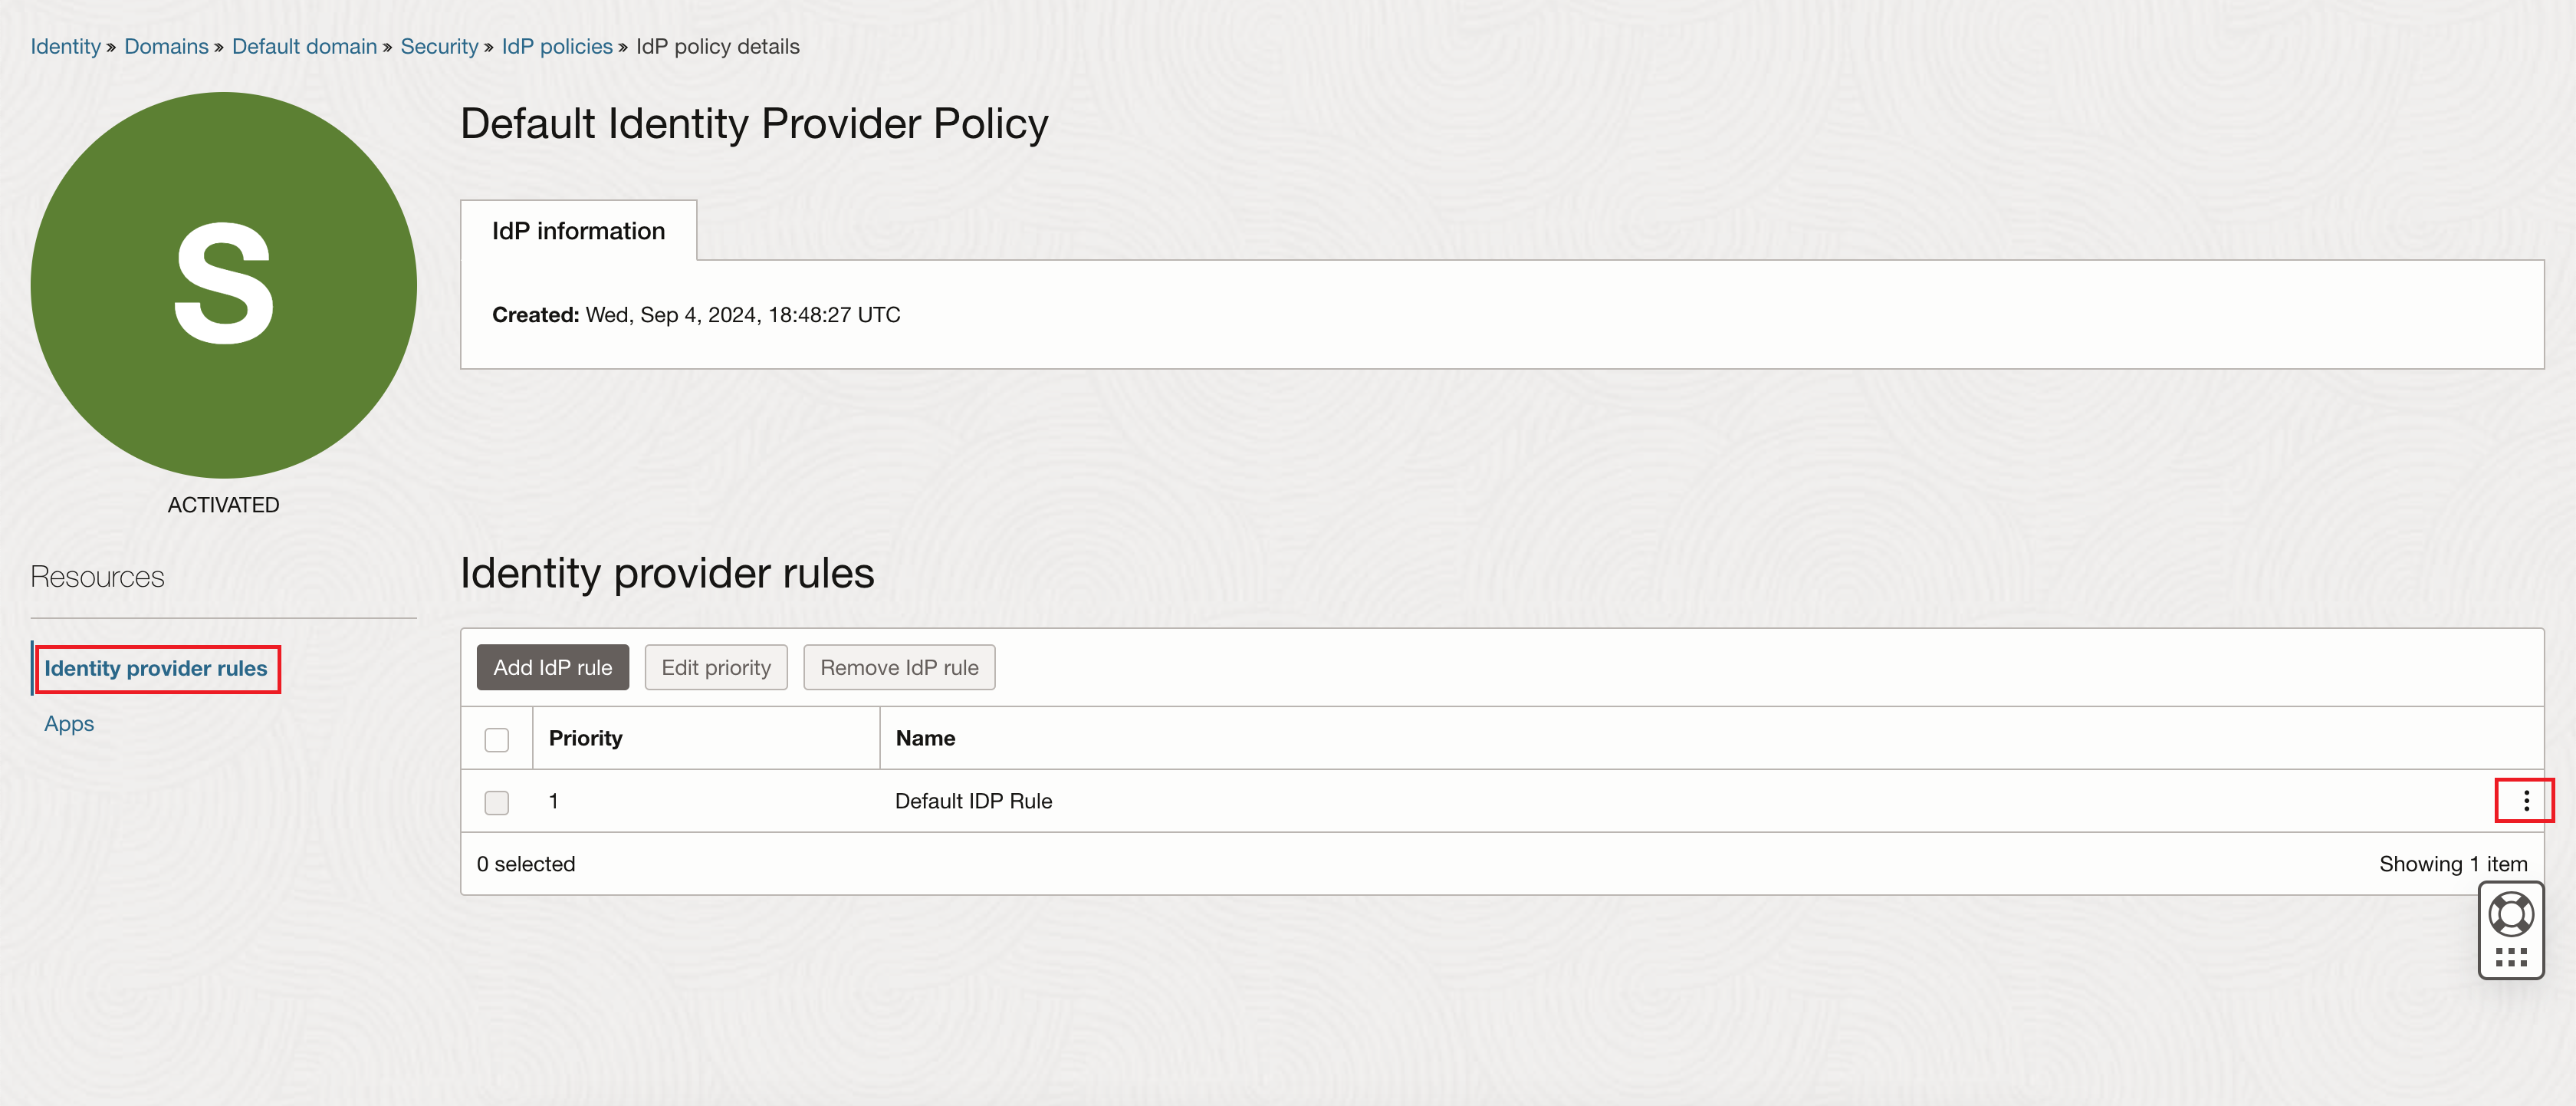Screen dimensions: 2576x1106
Task: Open Apps under Resources
Action: (68, 723)
